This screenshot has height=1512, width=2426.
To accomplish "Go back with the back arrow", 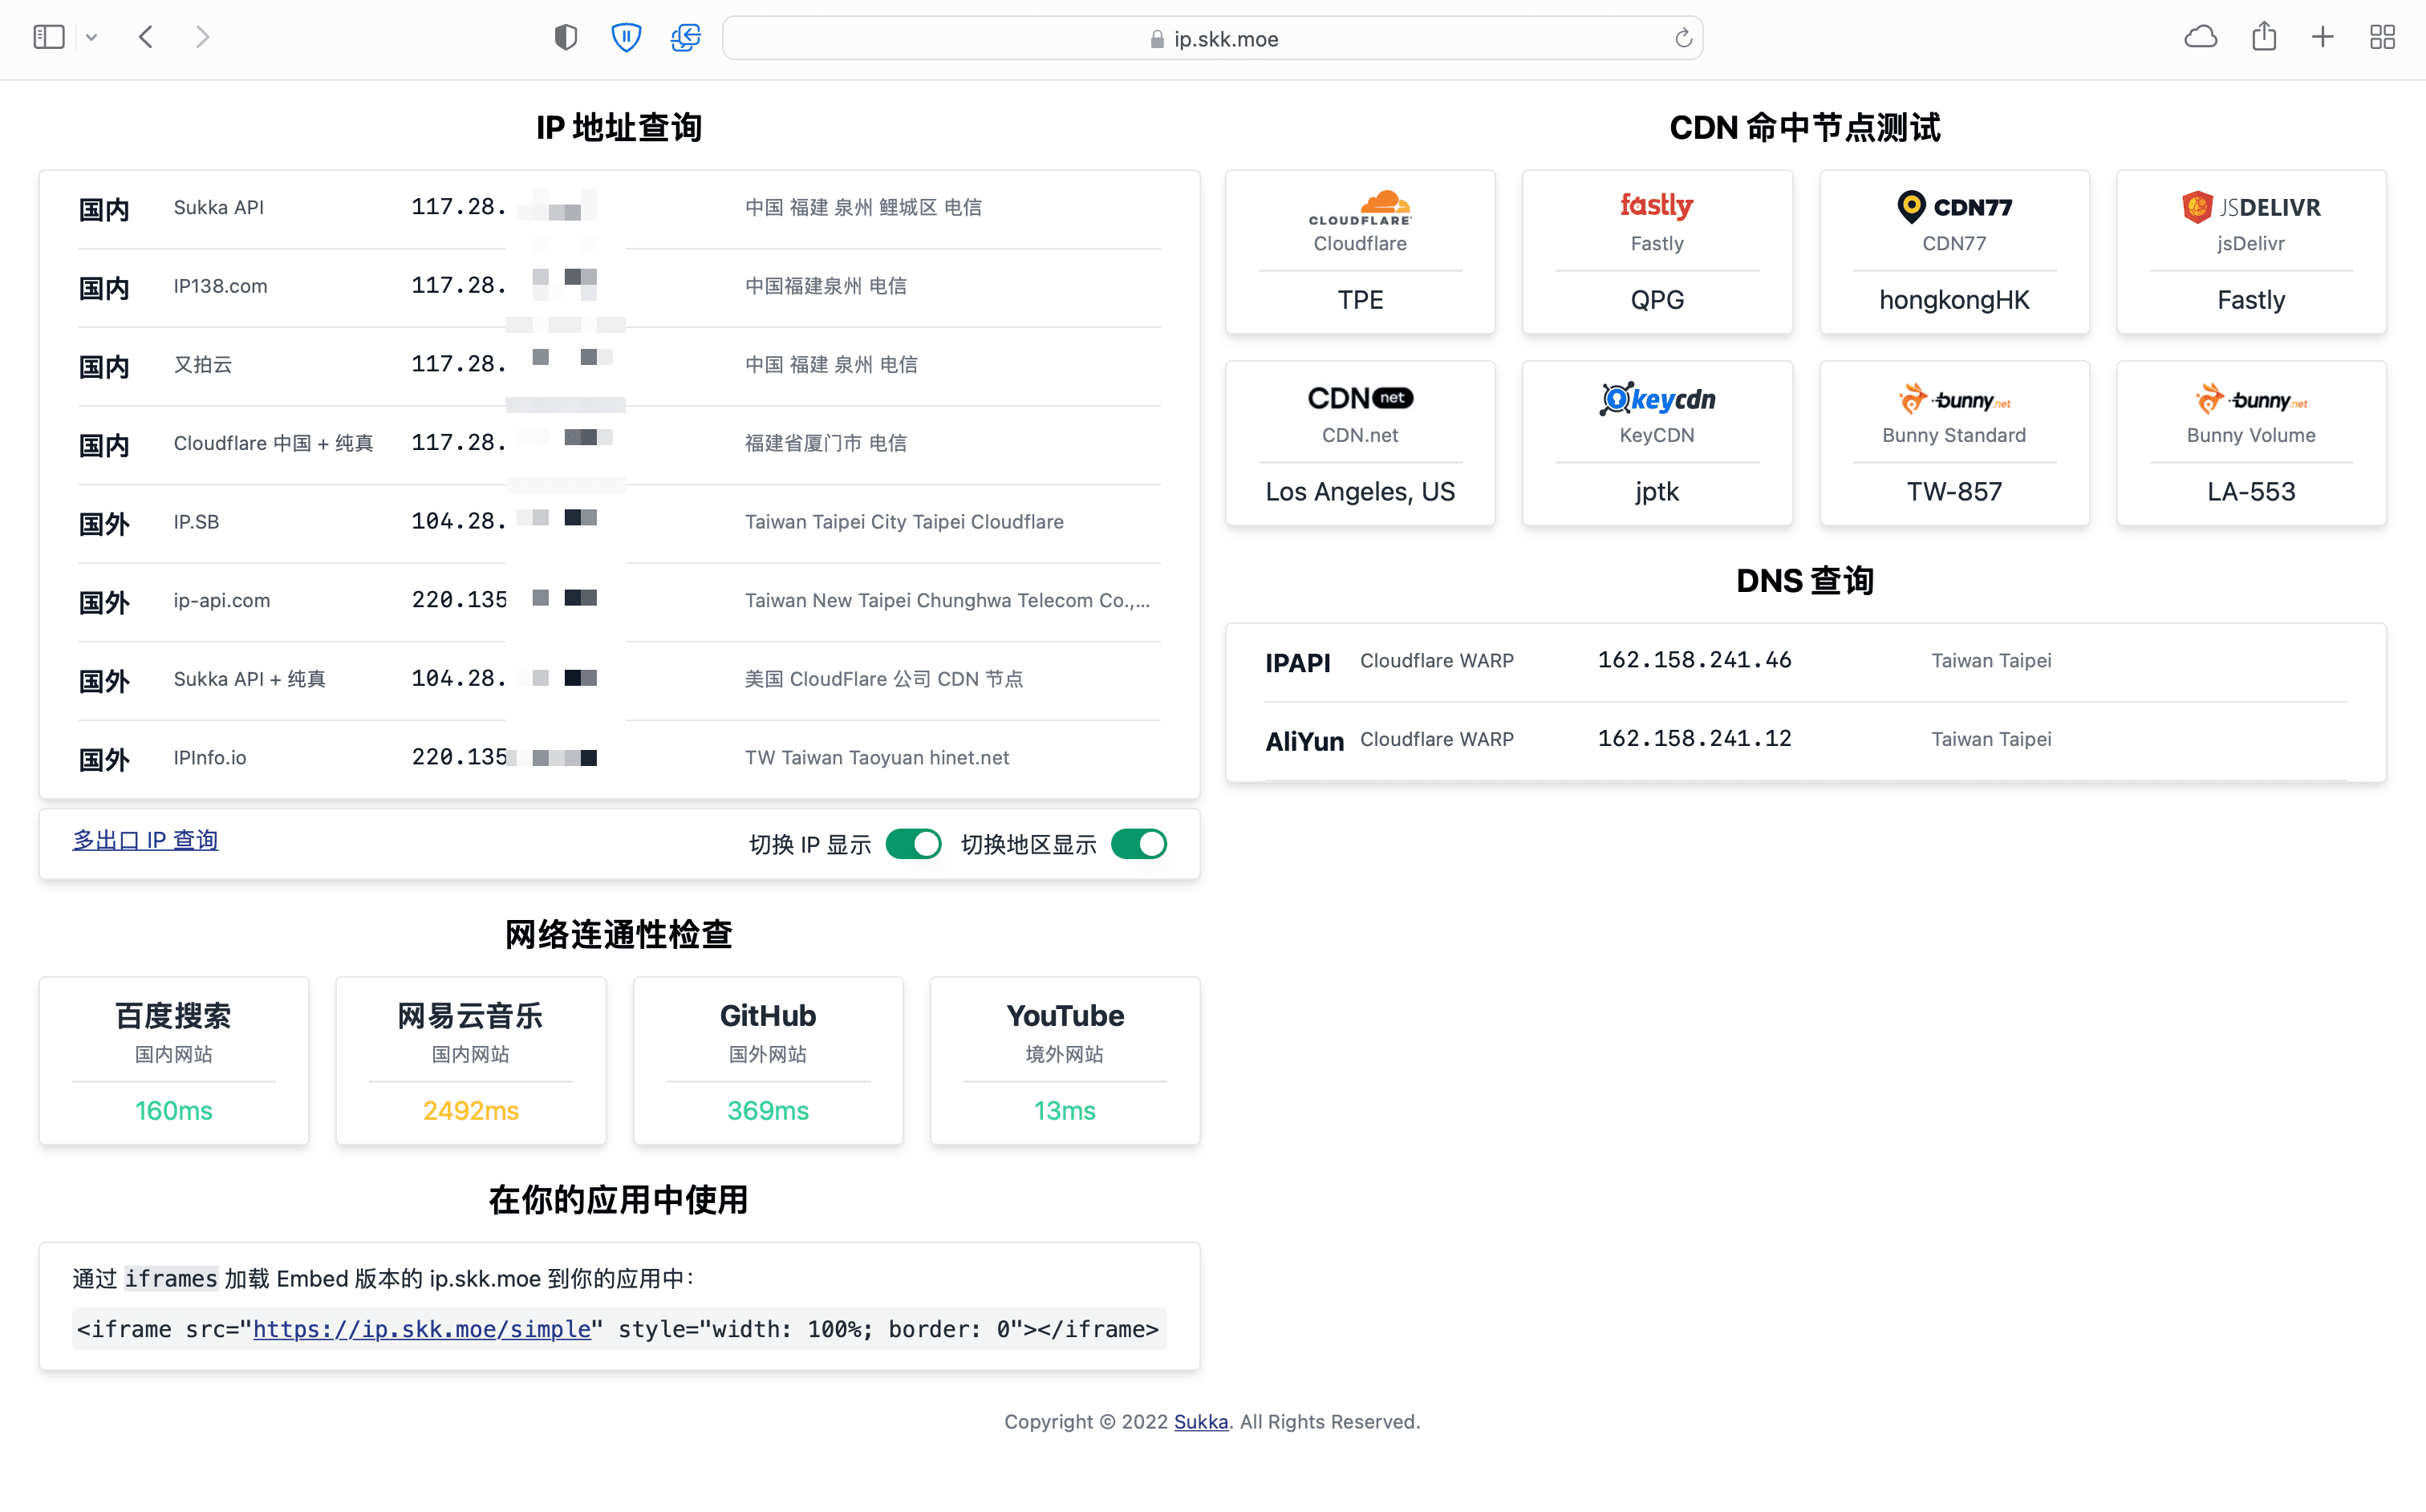I will click(x=146, y=38).
